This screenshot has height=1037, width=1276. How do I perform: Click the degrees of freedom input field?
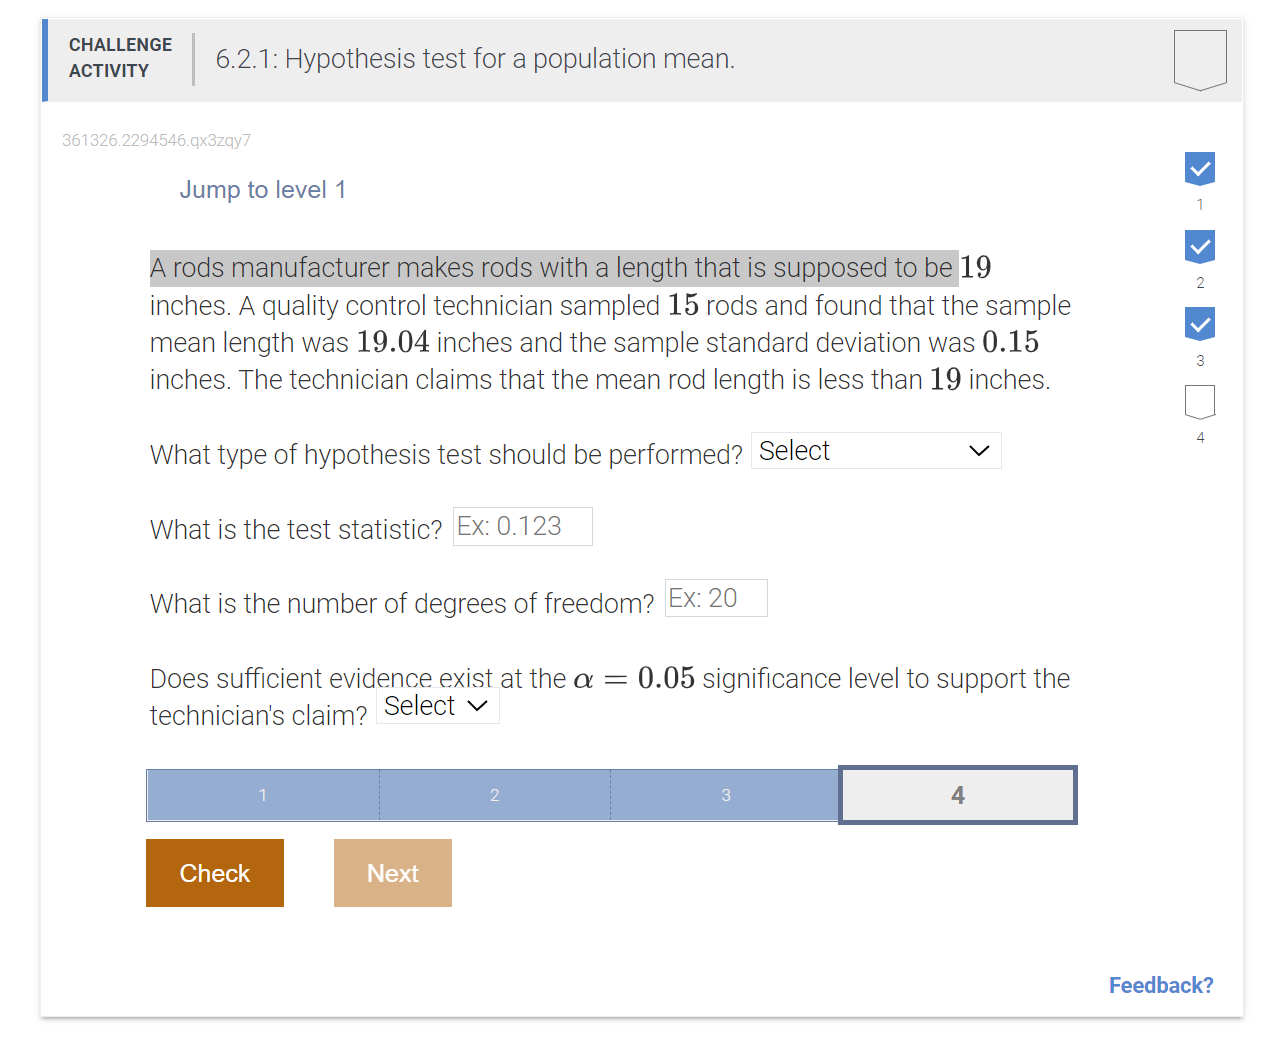[716, 597]
